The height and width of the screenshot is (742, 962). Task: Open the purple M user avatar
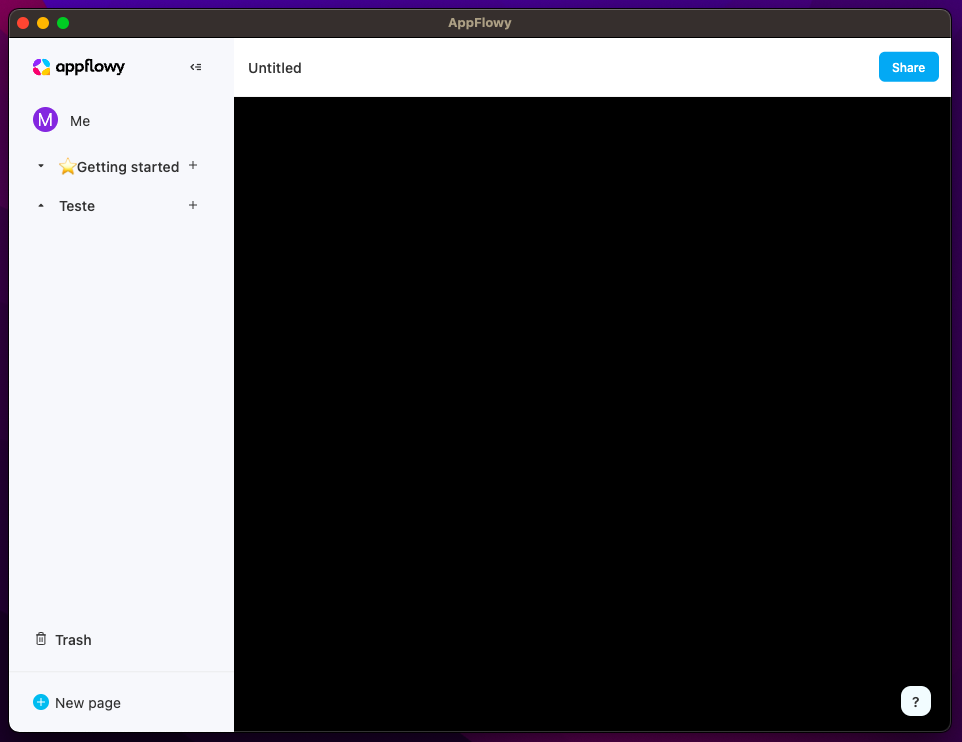point(45,120)
